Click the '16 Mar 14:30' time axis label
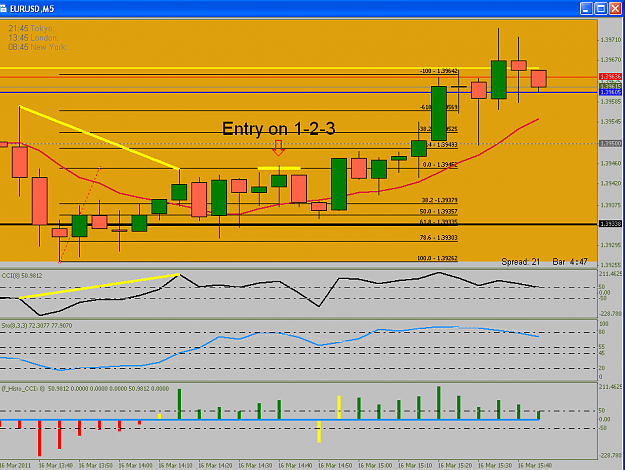This screenshot has height=470, width=625. pyautogui.click(x=256, y=465)
